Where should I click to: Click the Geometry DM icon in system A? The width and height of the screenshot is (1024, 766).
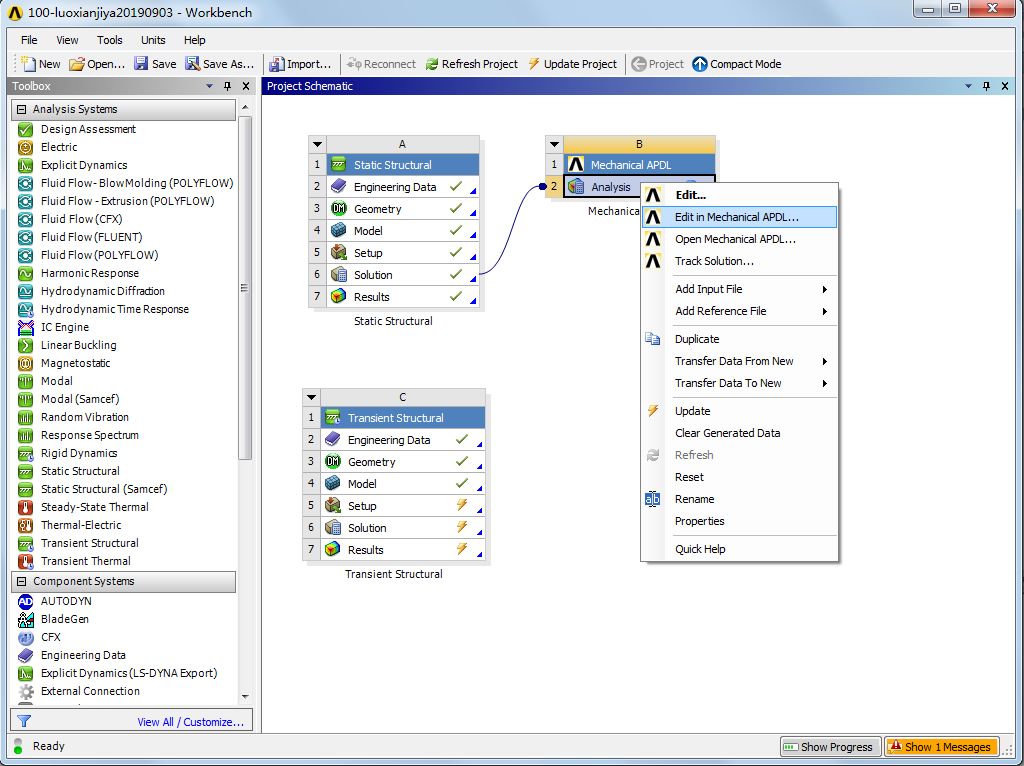338,209
